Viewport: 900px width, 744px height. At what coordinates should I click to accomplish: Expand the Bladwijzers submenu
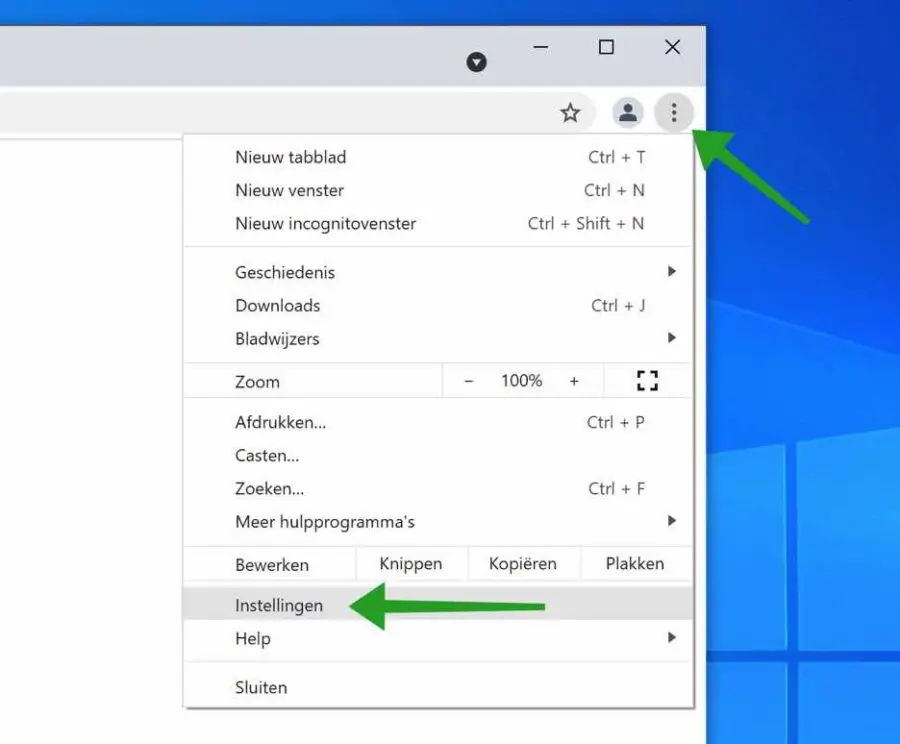[438, 339]
